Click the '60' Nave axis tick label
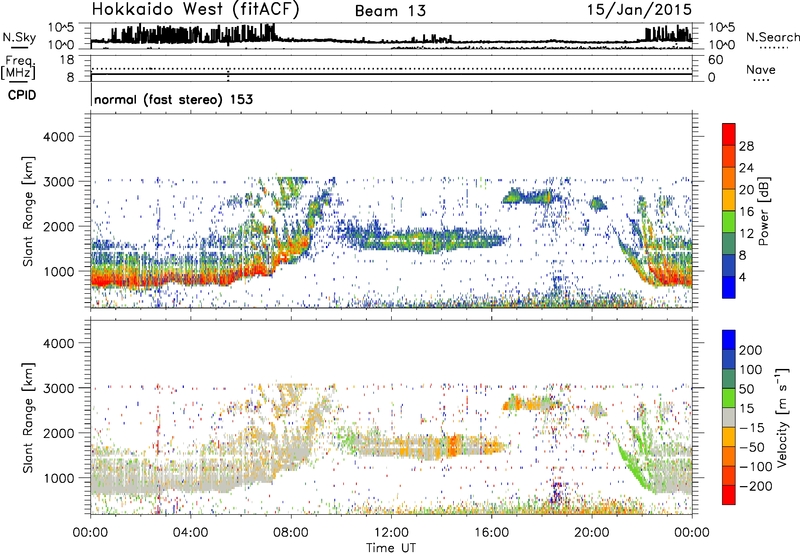This screenshot has height=554, width=800. click(715, 60)
